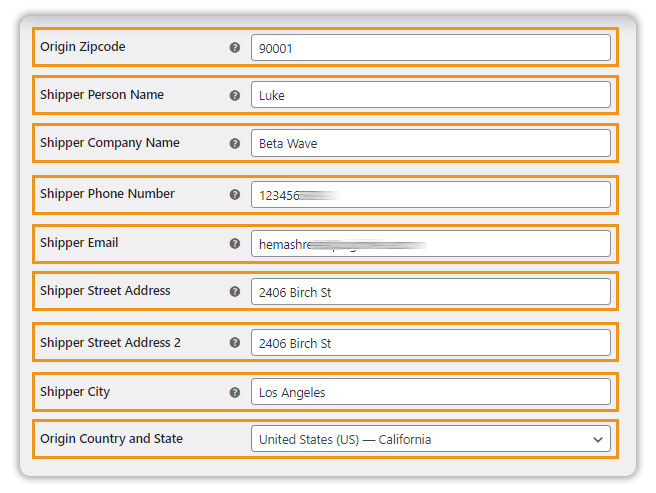Click the chevron arrow on the country selector
This screenshot has height=493, width=656.
tap(598, 439)
